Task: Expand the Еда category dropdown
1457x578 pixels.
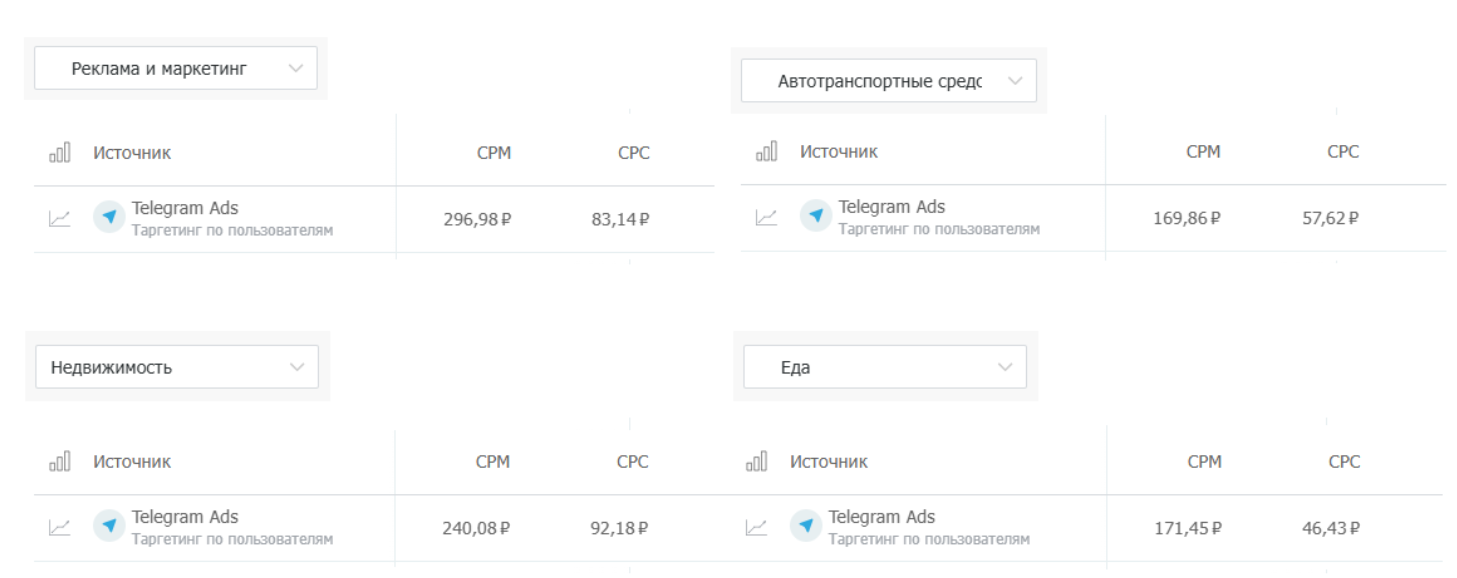Action: pyautogui.click(x=885, y=367)
